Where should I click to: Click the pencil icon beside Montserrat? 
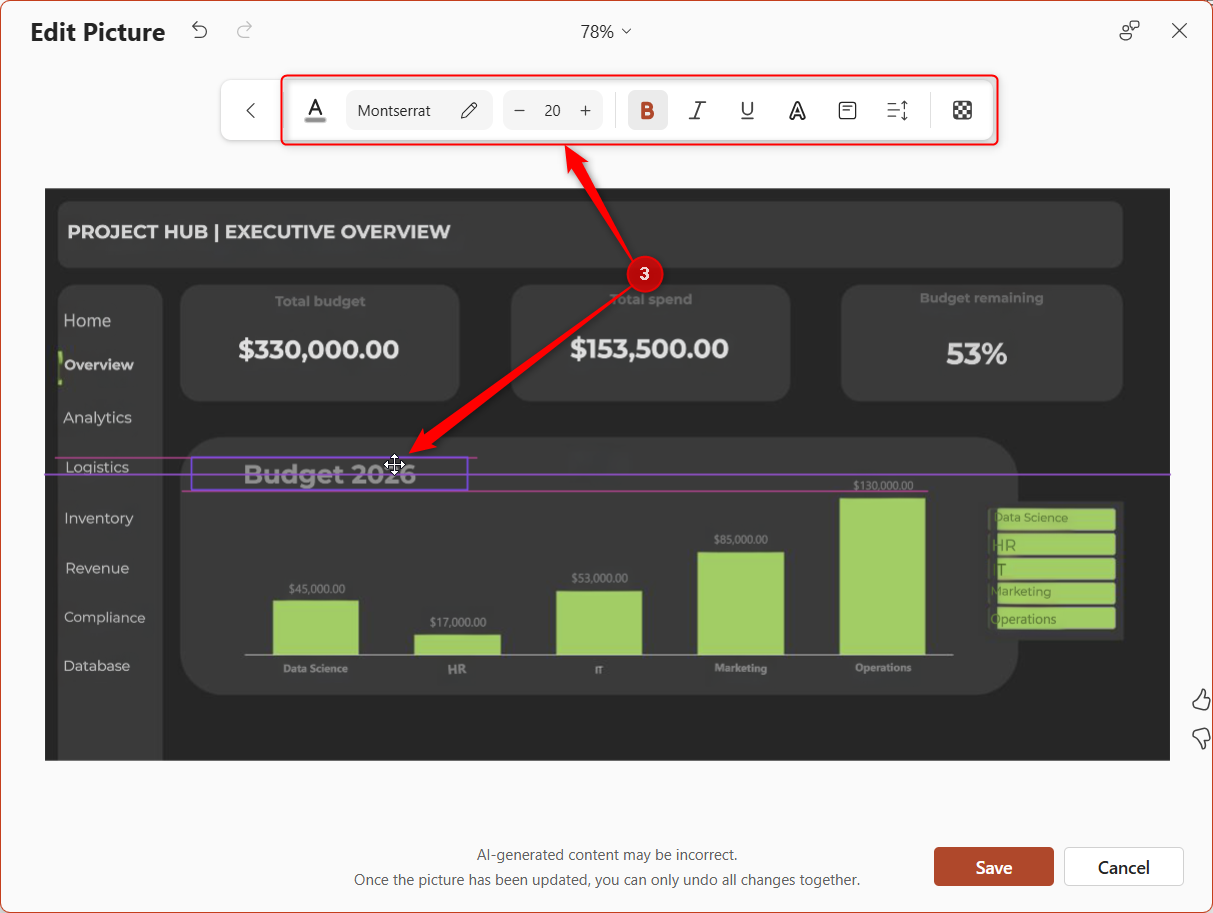pyautogui.click(x=469, y=110)
